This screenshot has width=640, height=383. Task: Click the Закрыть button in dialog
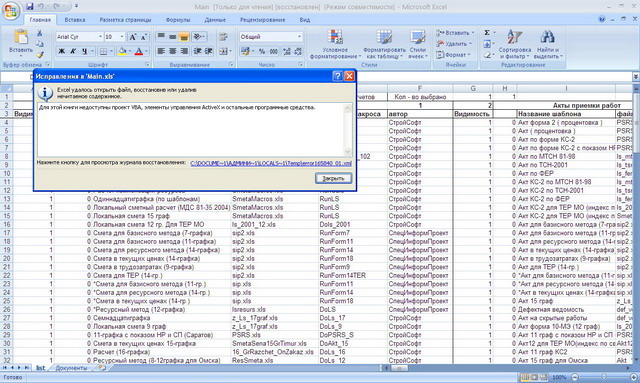(333, 178)
